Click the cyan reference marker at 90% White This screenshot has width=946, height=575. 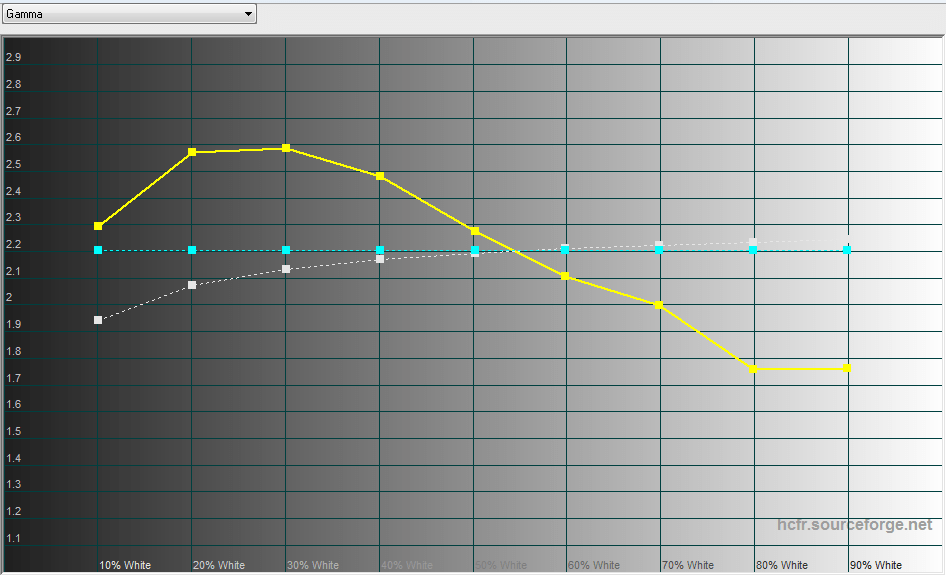848,250
